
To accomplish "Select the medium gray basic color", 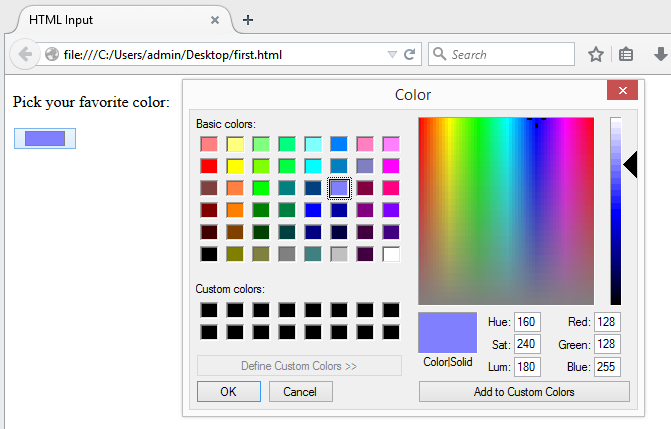I will [x=287, y=254].
